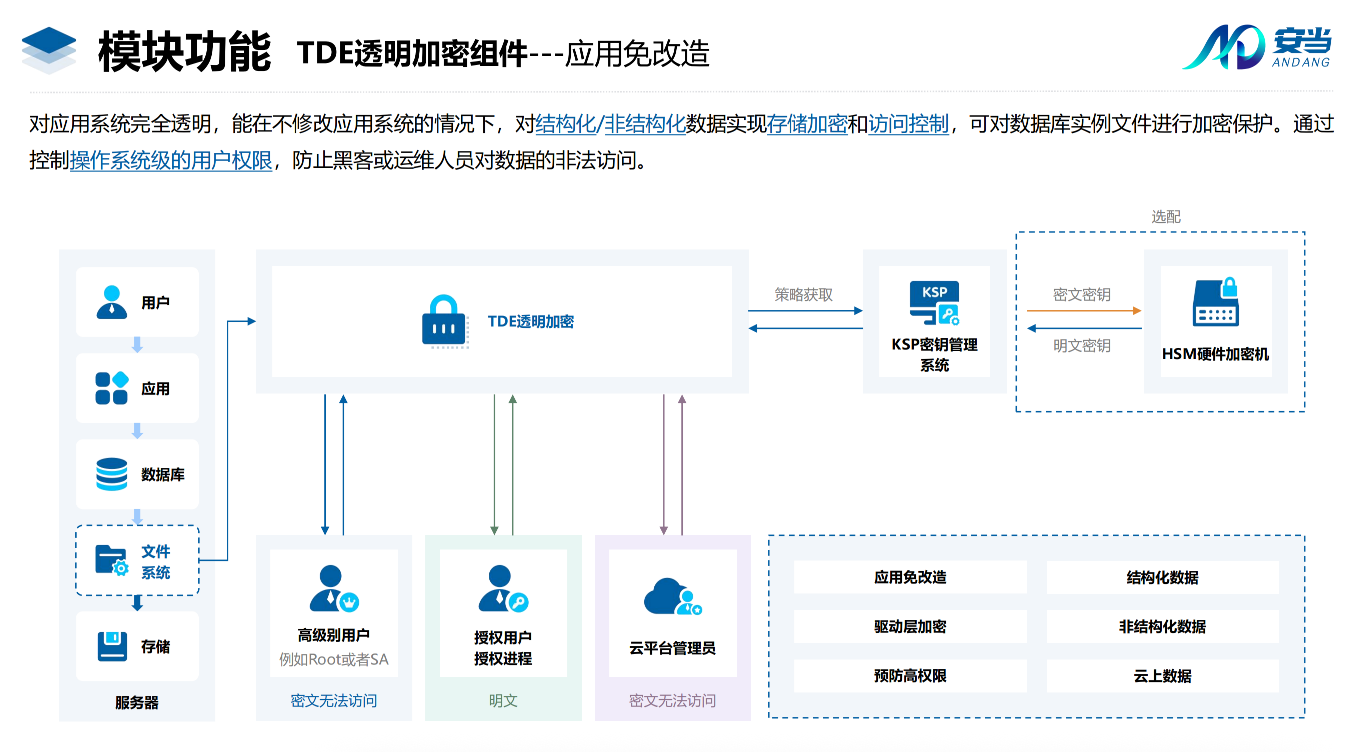Open the 操作系统级的用户权限 link
This screenshot has height=752, width=1355.
point(171,161)
